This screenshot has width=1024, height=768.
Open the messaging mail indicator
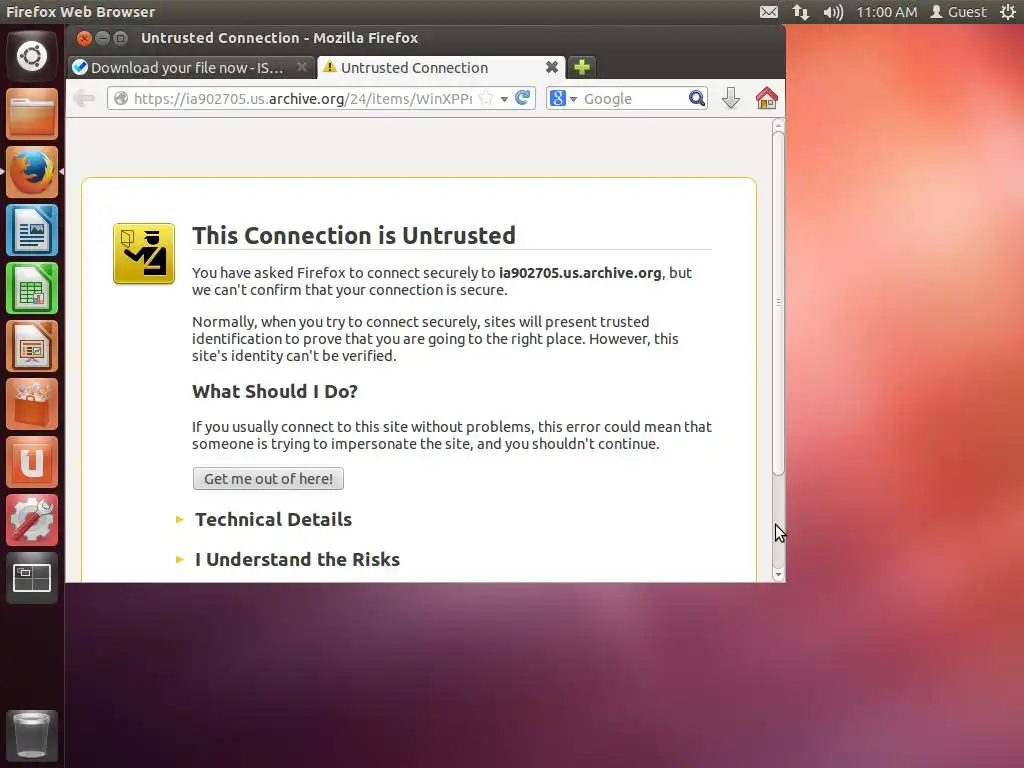[769, 12]
